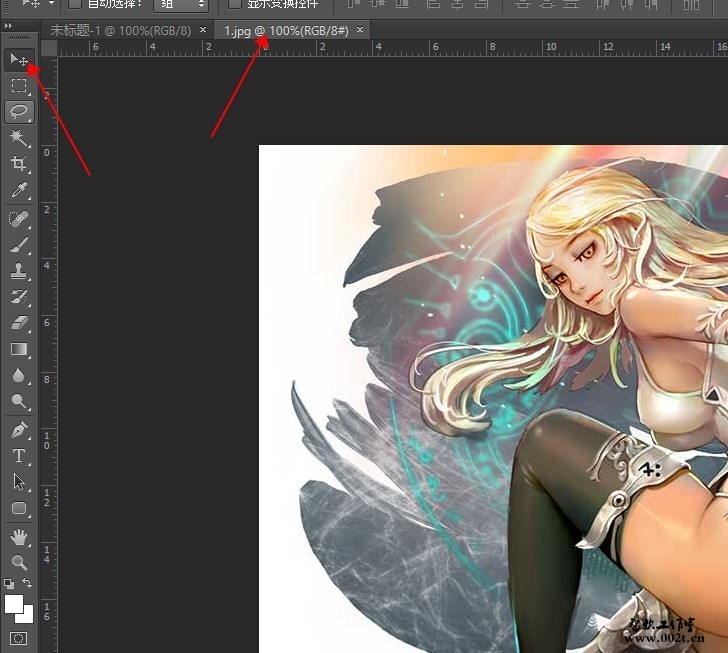Enable the 自动选择 checkbox
728x653 pixels.
pyautogui.click(x=75, y=4)
